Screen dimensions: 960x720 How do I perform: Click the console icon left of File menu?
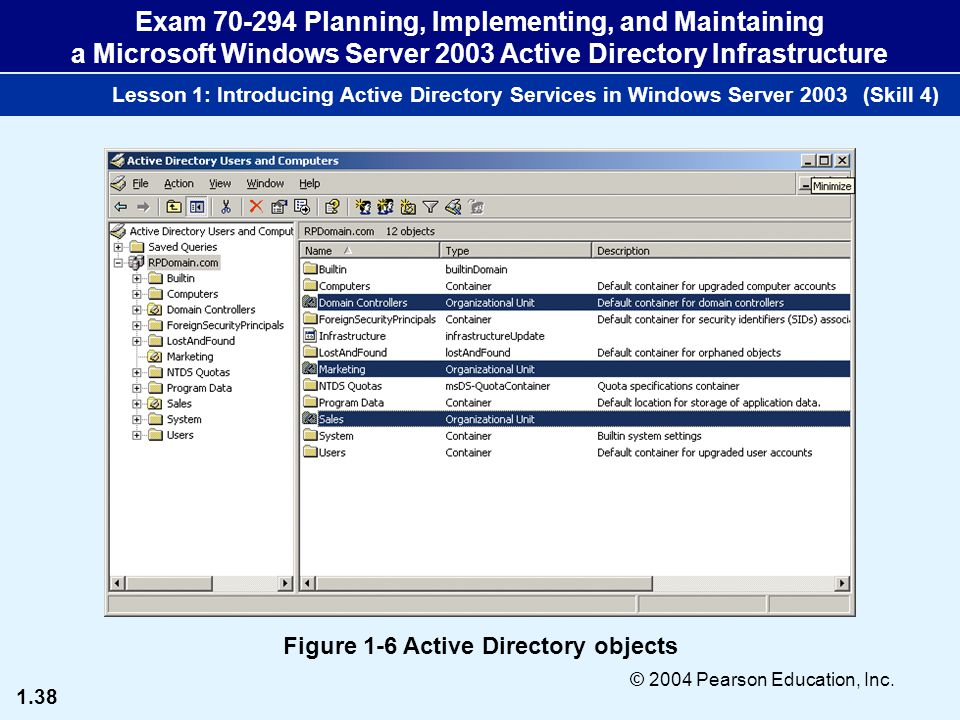[x=118, y=183]
